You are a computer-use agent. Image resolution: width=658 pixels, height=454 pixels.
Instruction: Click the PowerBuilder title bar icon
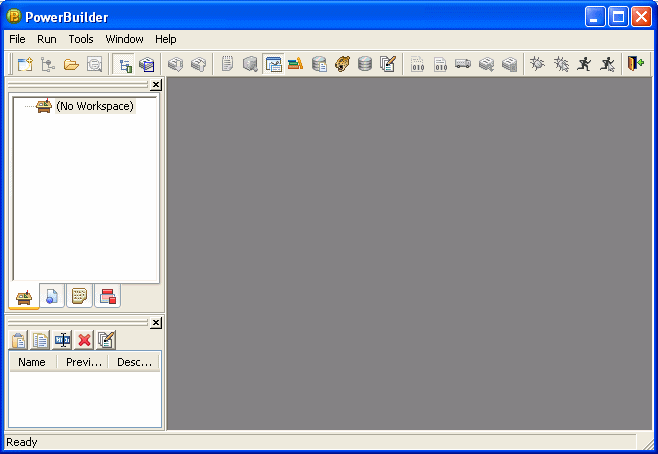pos(13,17)
